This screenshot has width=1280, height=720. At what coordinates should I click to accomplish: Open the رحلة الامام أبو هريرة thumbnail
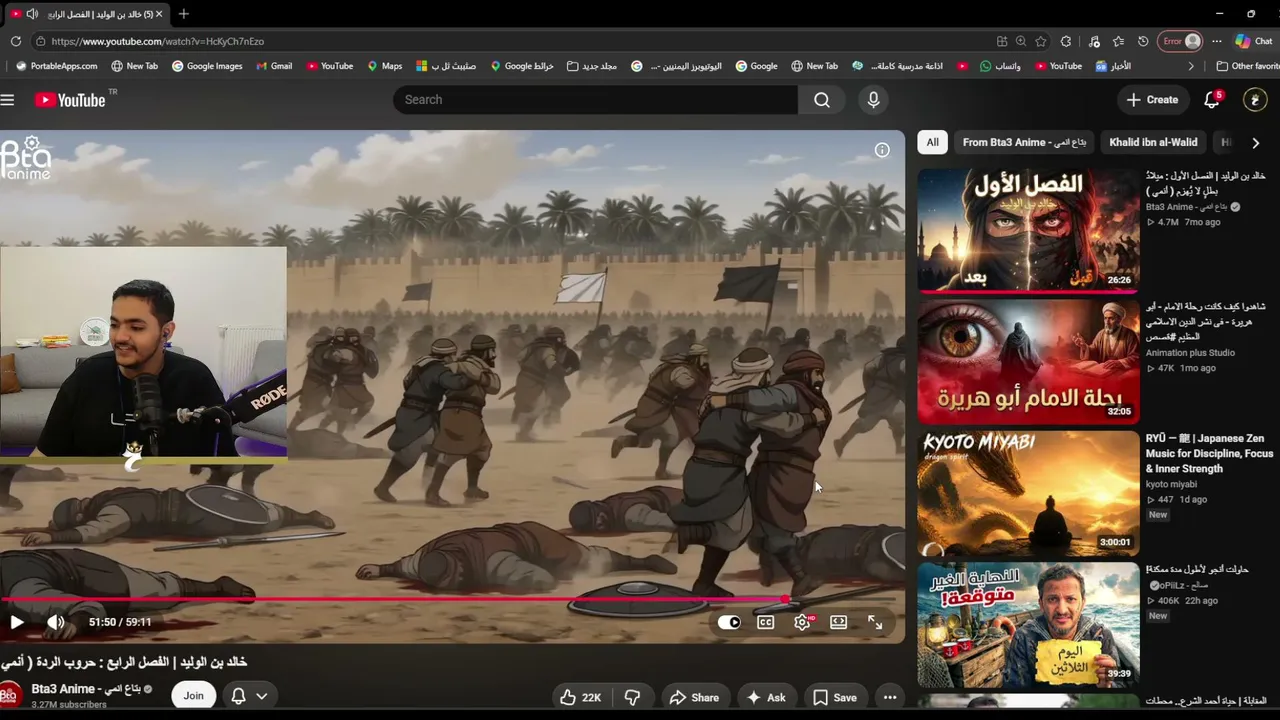(1028, 362)
